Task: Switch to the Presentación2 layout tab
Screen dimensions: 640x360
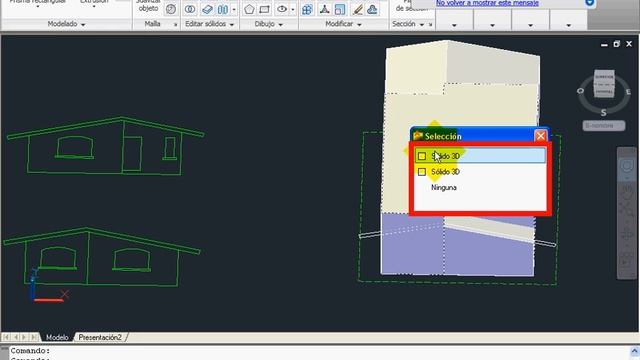Action: (100, 337)
